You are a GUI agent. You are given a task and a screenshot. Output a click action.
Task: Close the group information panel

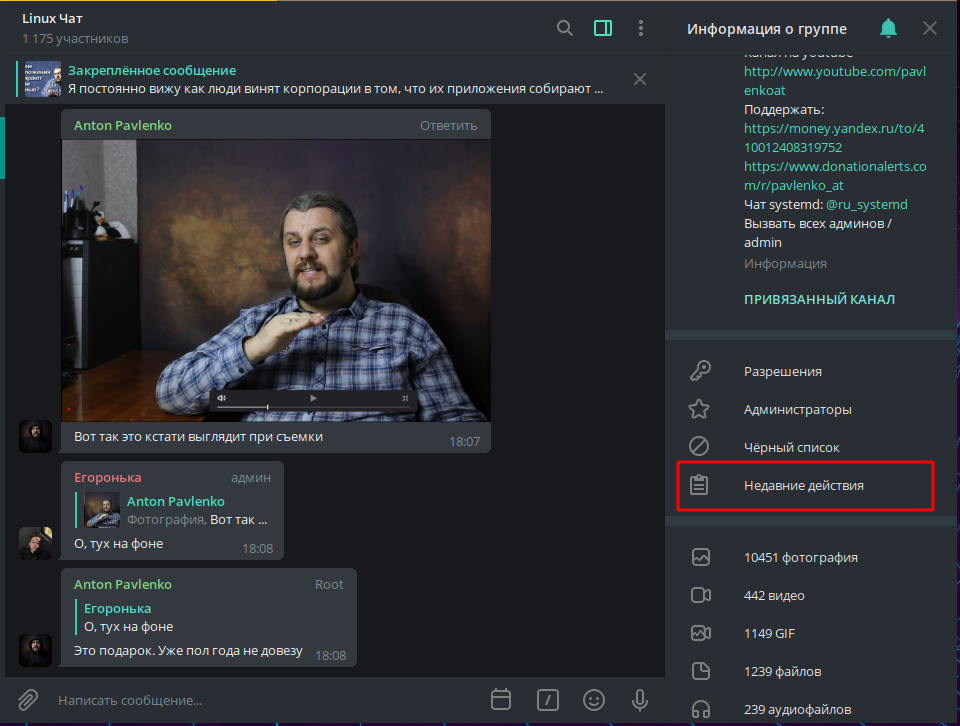(929, 28)
